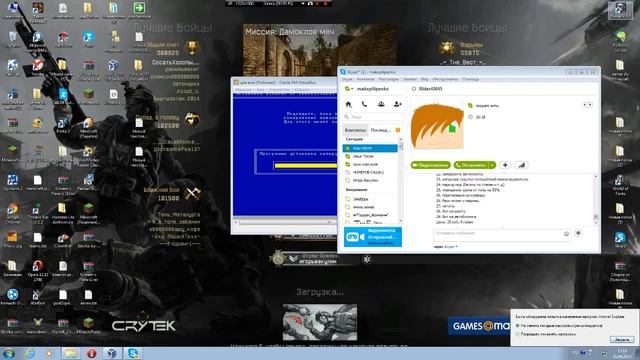640x360 pixels.
Task: Open the call quality signal bars icon
Action: click(521, 165)
